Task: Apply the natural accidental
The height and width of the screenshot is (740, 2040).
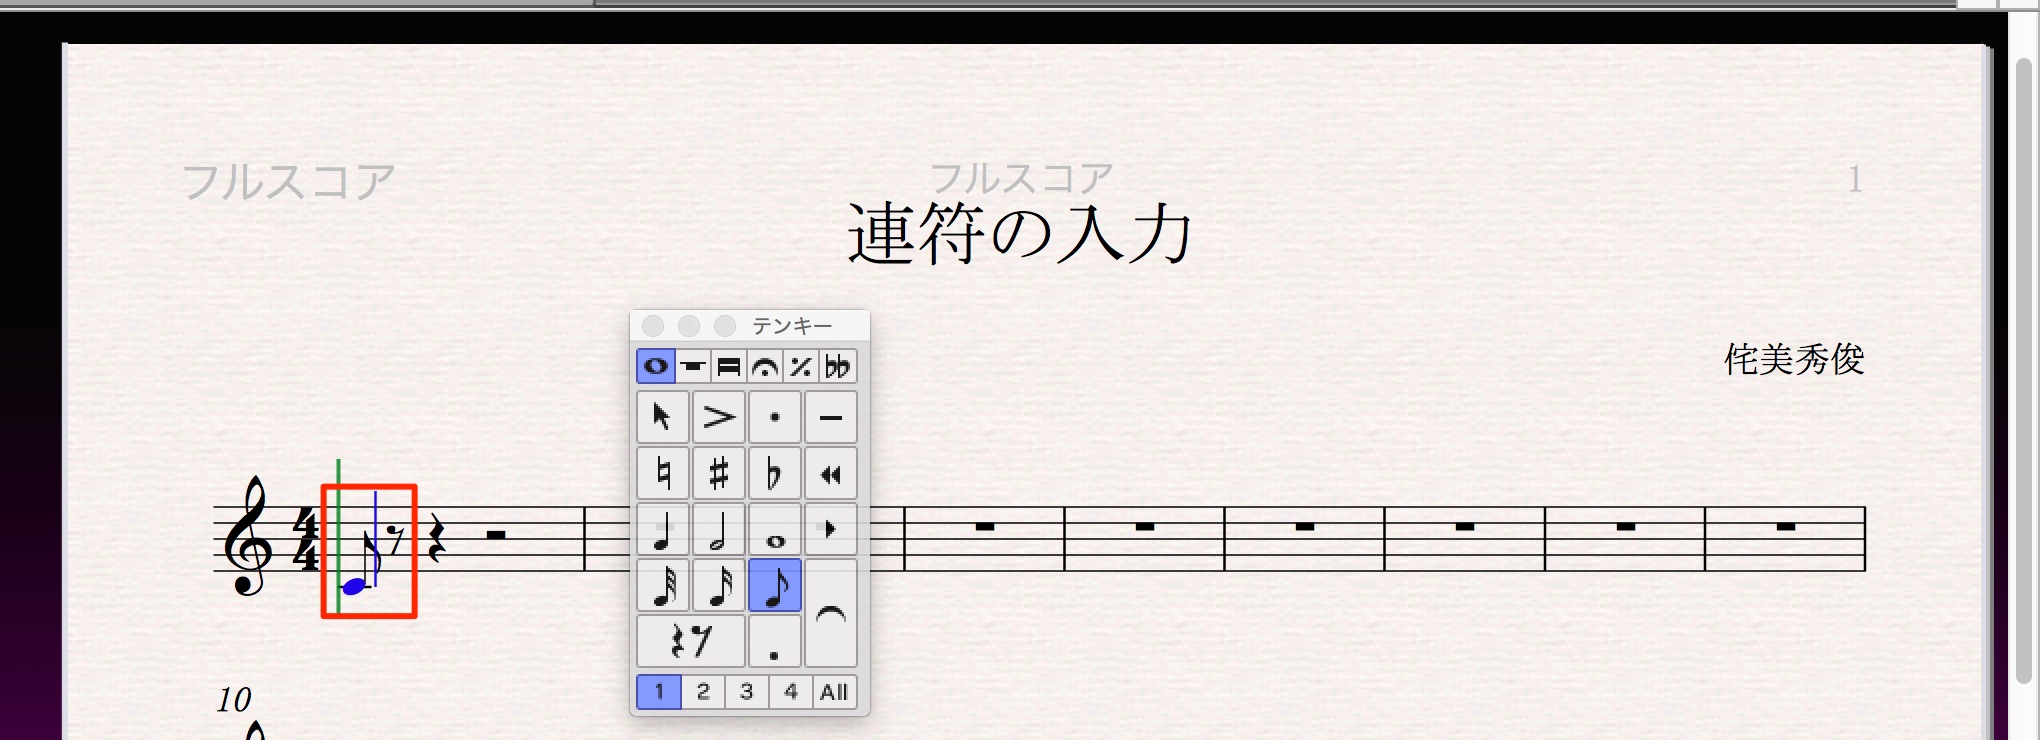Action: (662, 473)
